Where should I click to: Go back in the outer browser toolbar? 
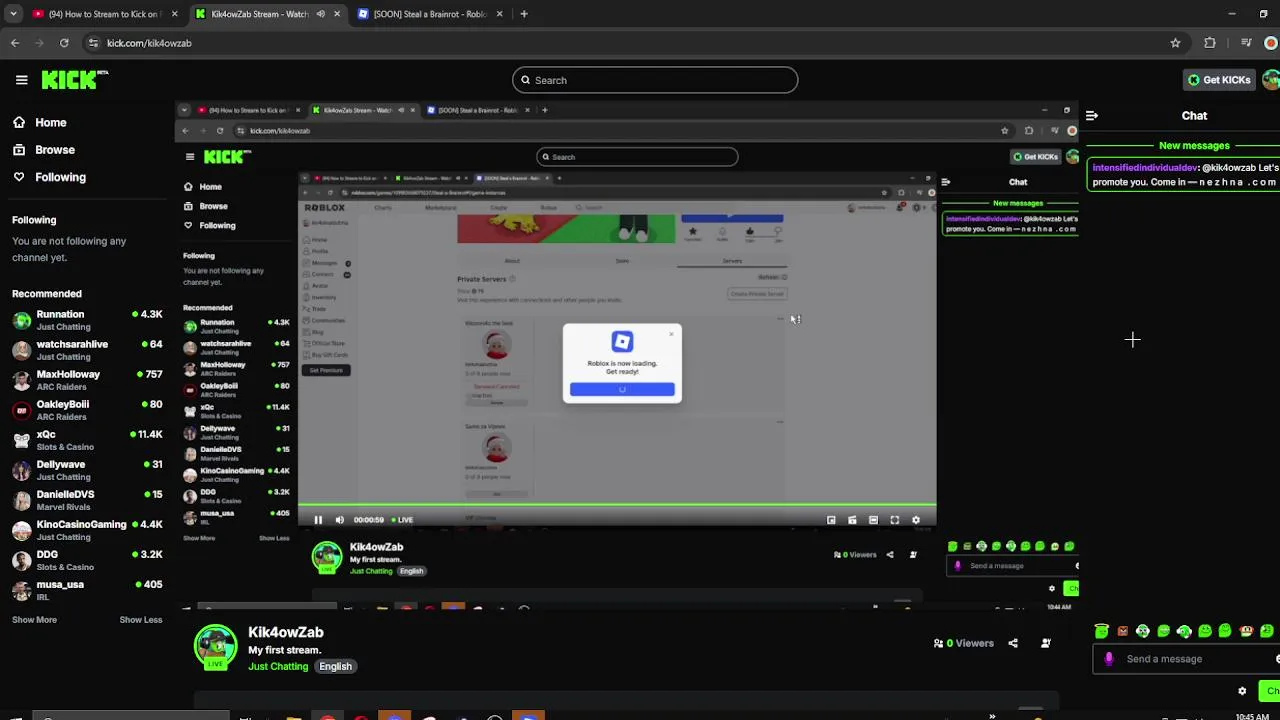click(15, 43)
